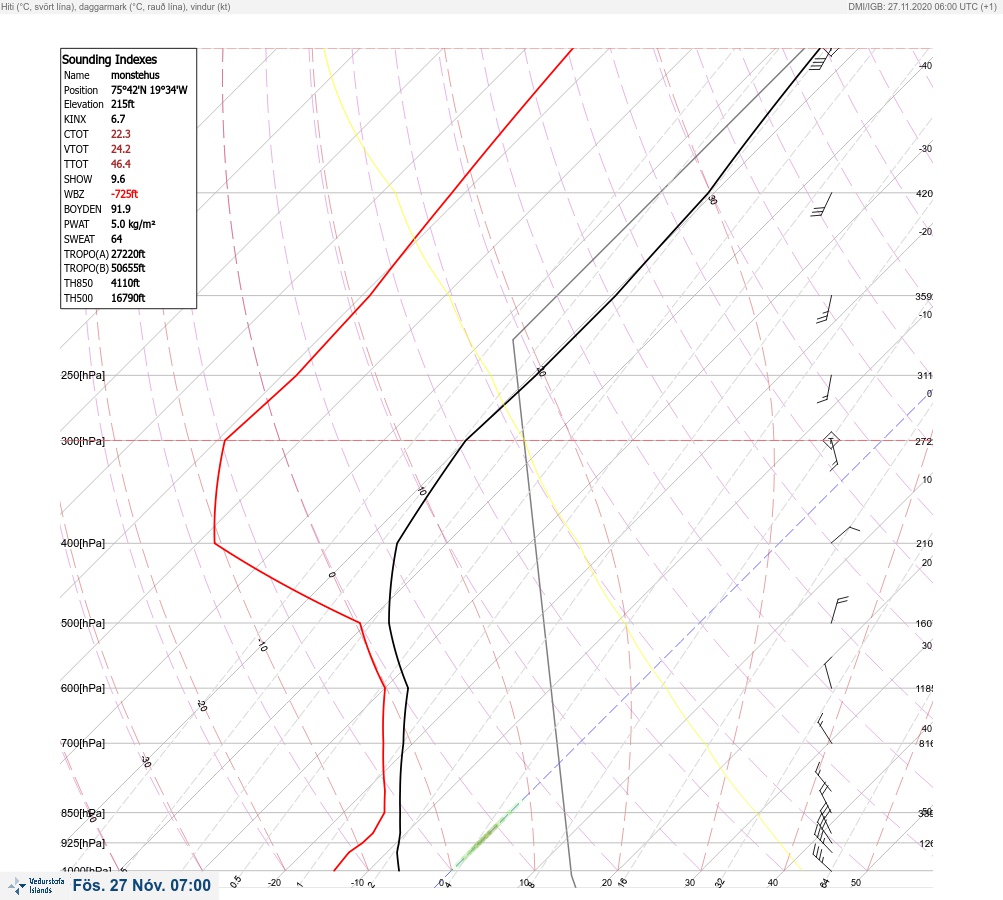
Task: Click the 210 height label on right
Action: pyautogui.click(x=924, y=543)
